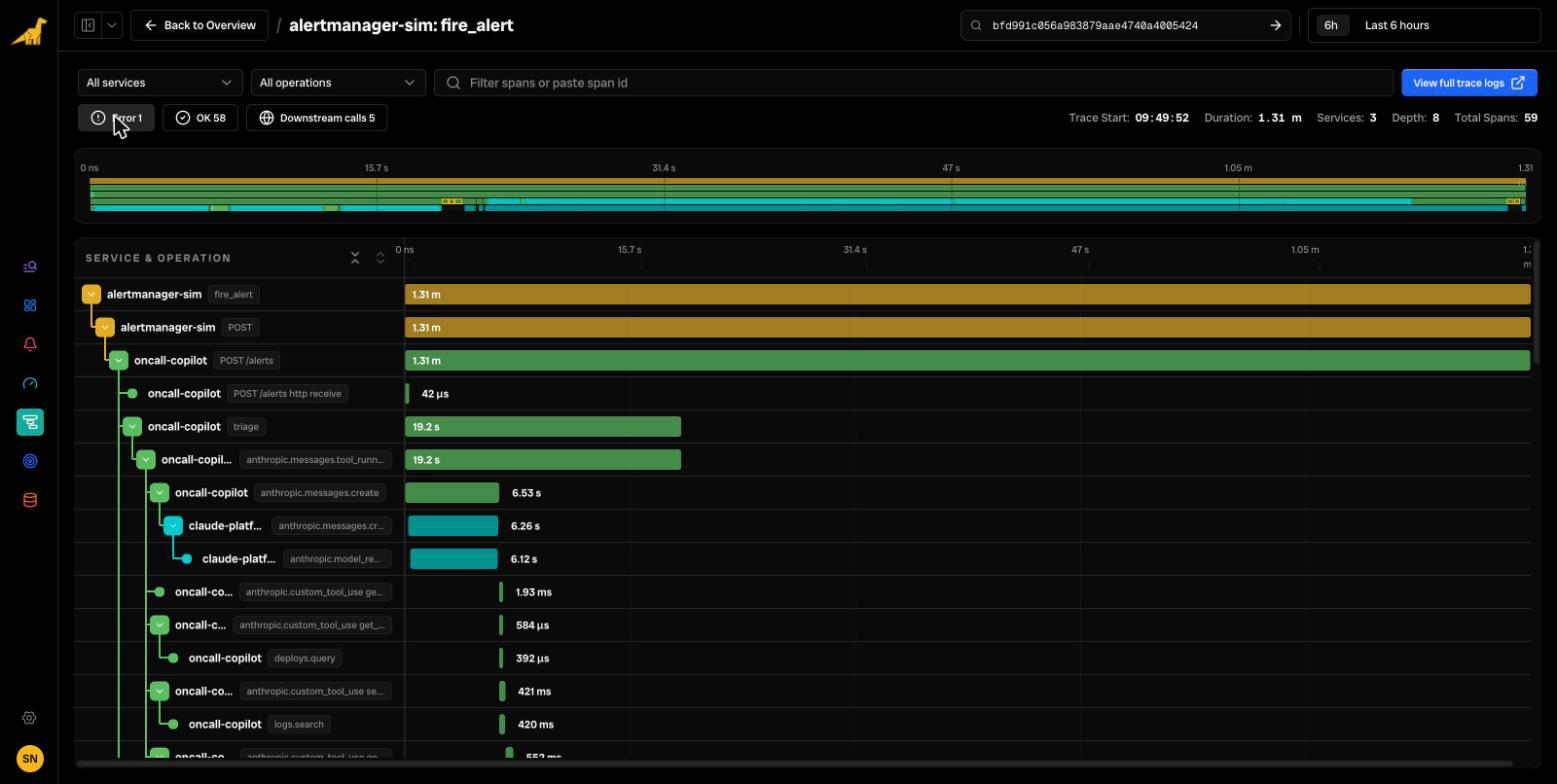Click the teal 6.26 s span bar
Viewport: 1557px width, 784px height.
453,525
